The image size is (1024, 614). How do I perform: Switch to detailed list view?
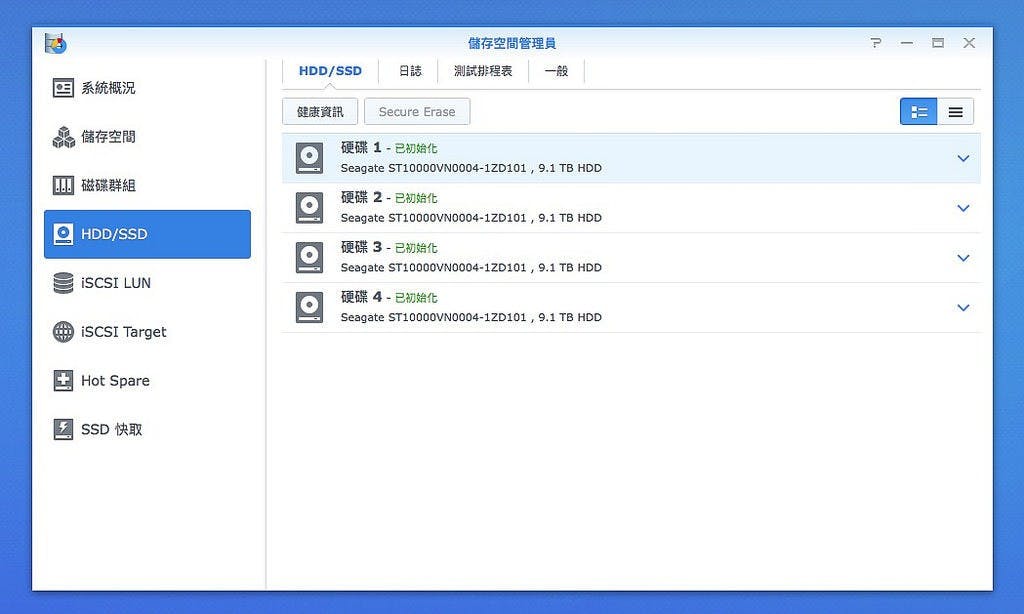[918, 112]
